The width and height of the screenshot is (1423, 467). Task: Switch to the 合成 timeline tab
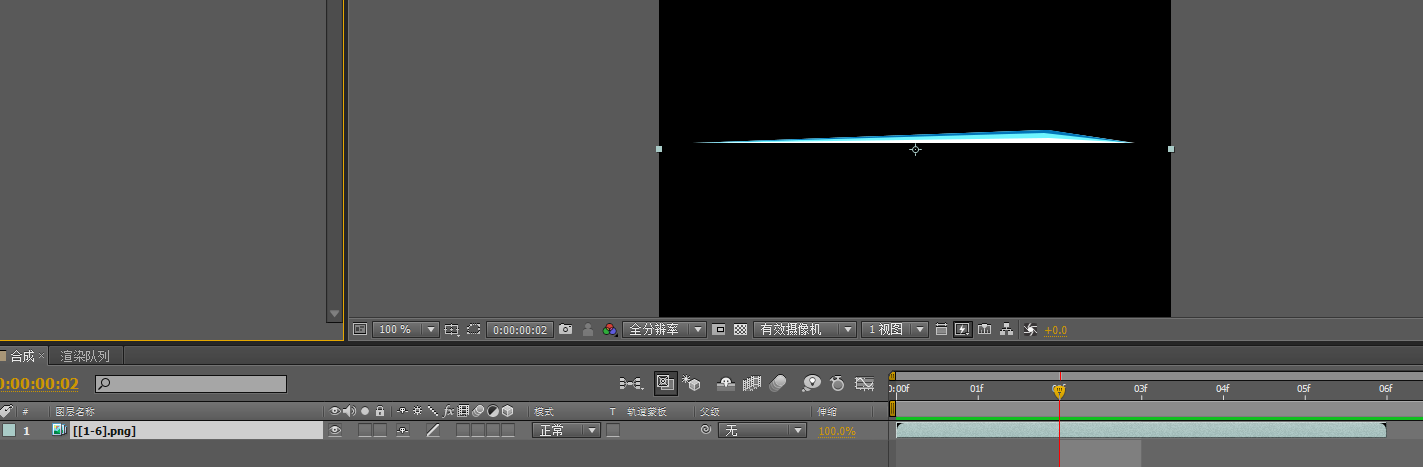[x=22, y=356]
